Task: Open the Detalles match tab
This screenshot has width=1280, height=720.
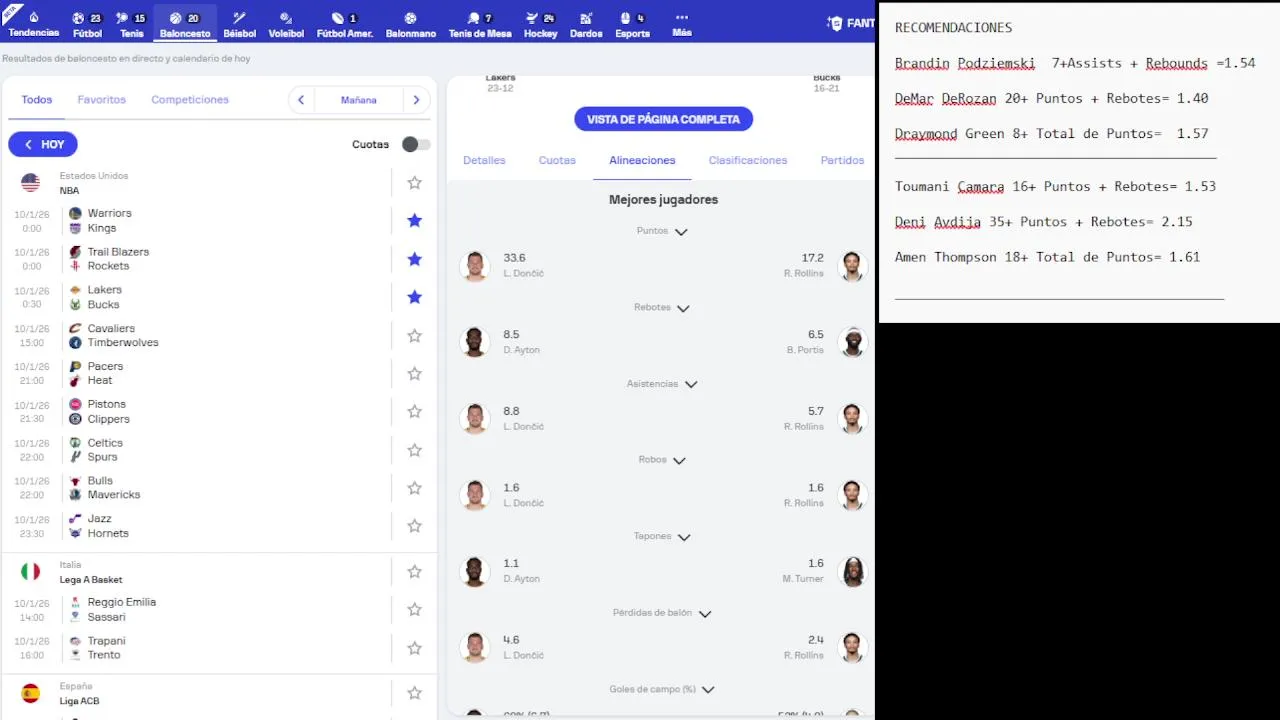Action: click(484, 160)
